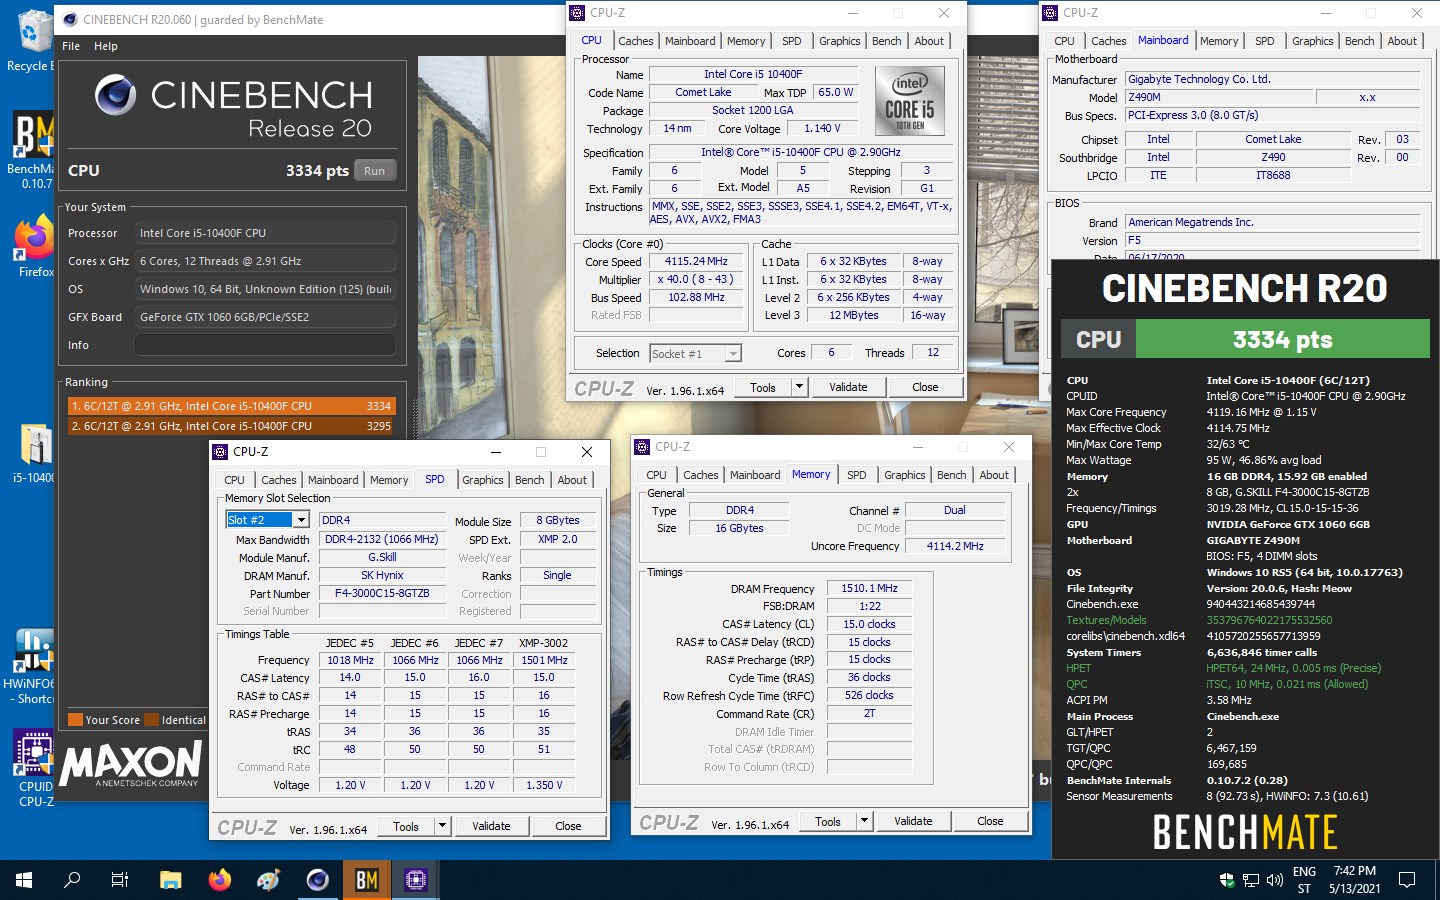
Task: Switch to BenchMate on the taskbar
Action: (367, 880)
